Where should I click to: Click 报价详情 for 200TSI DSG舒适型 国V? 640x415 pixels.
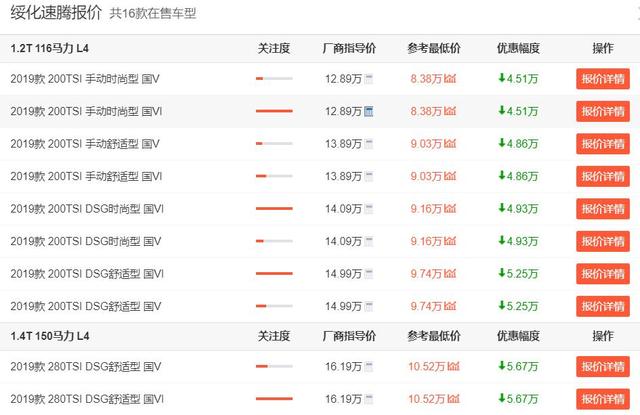tap(603, 306)
